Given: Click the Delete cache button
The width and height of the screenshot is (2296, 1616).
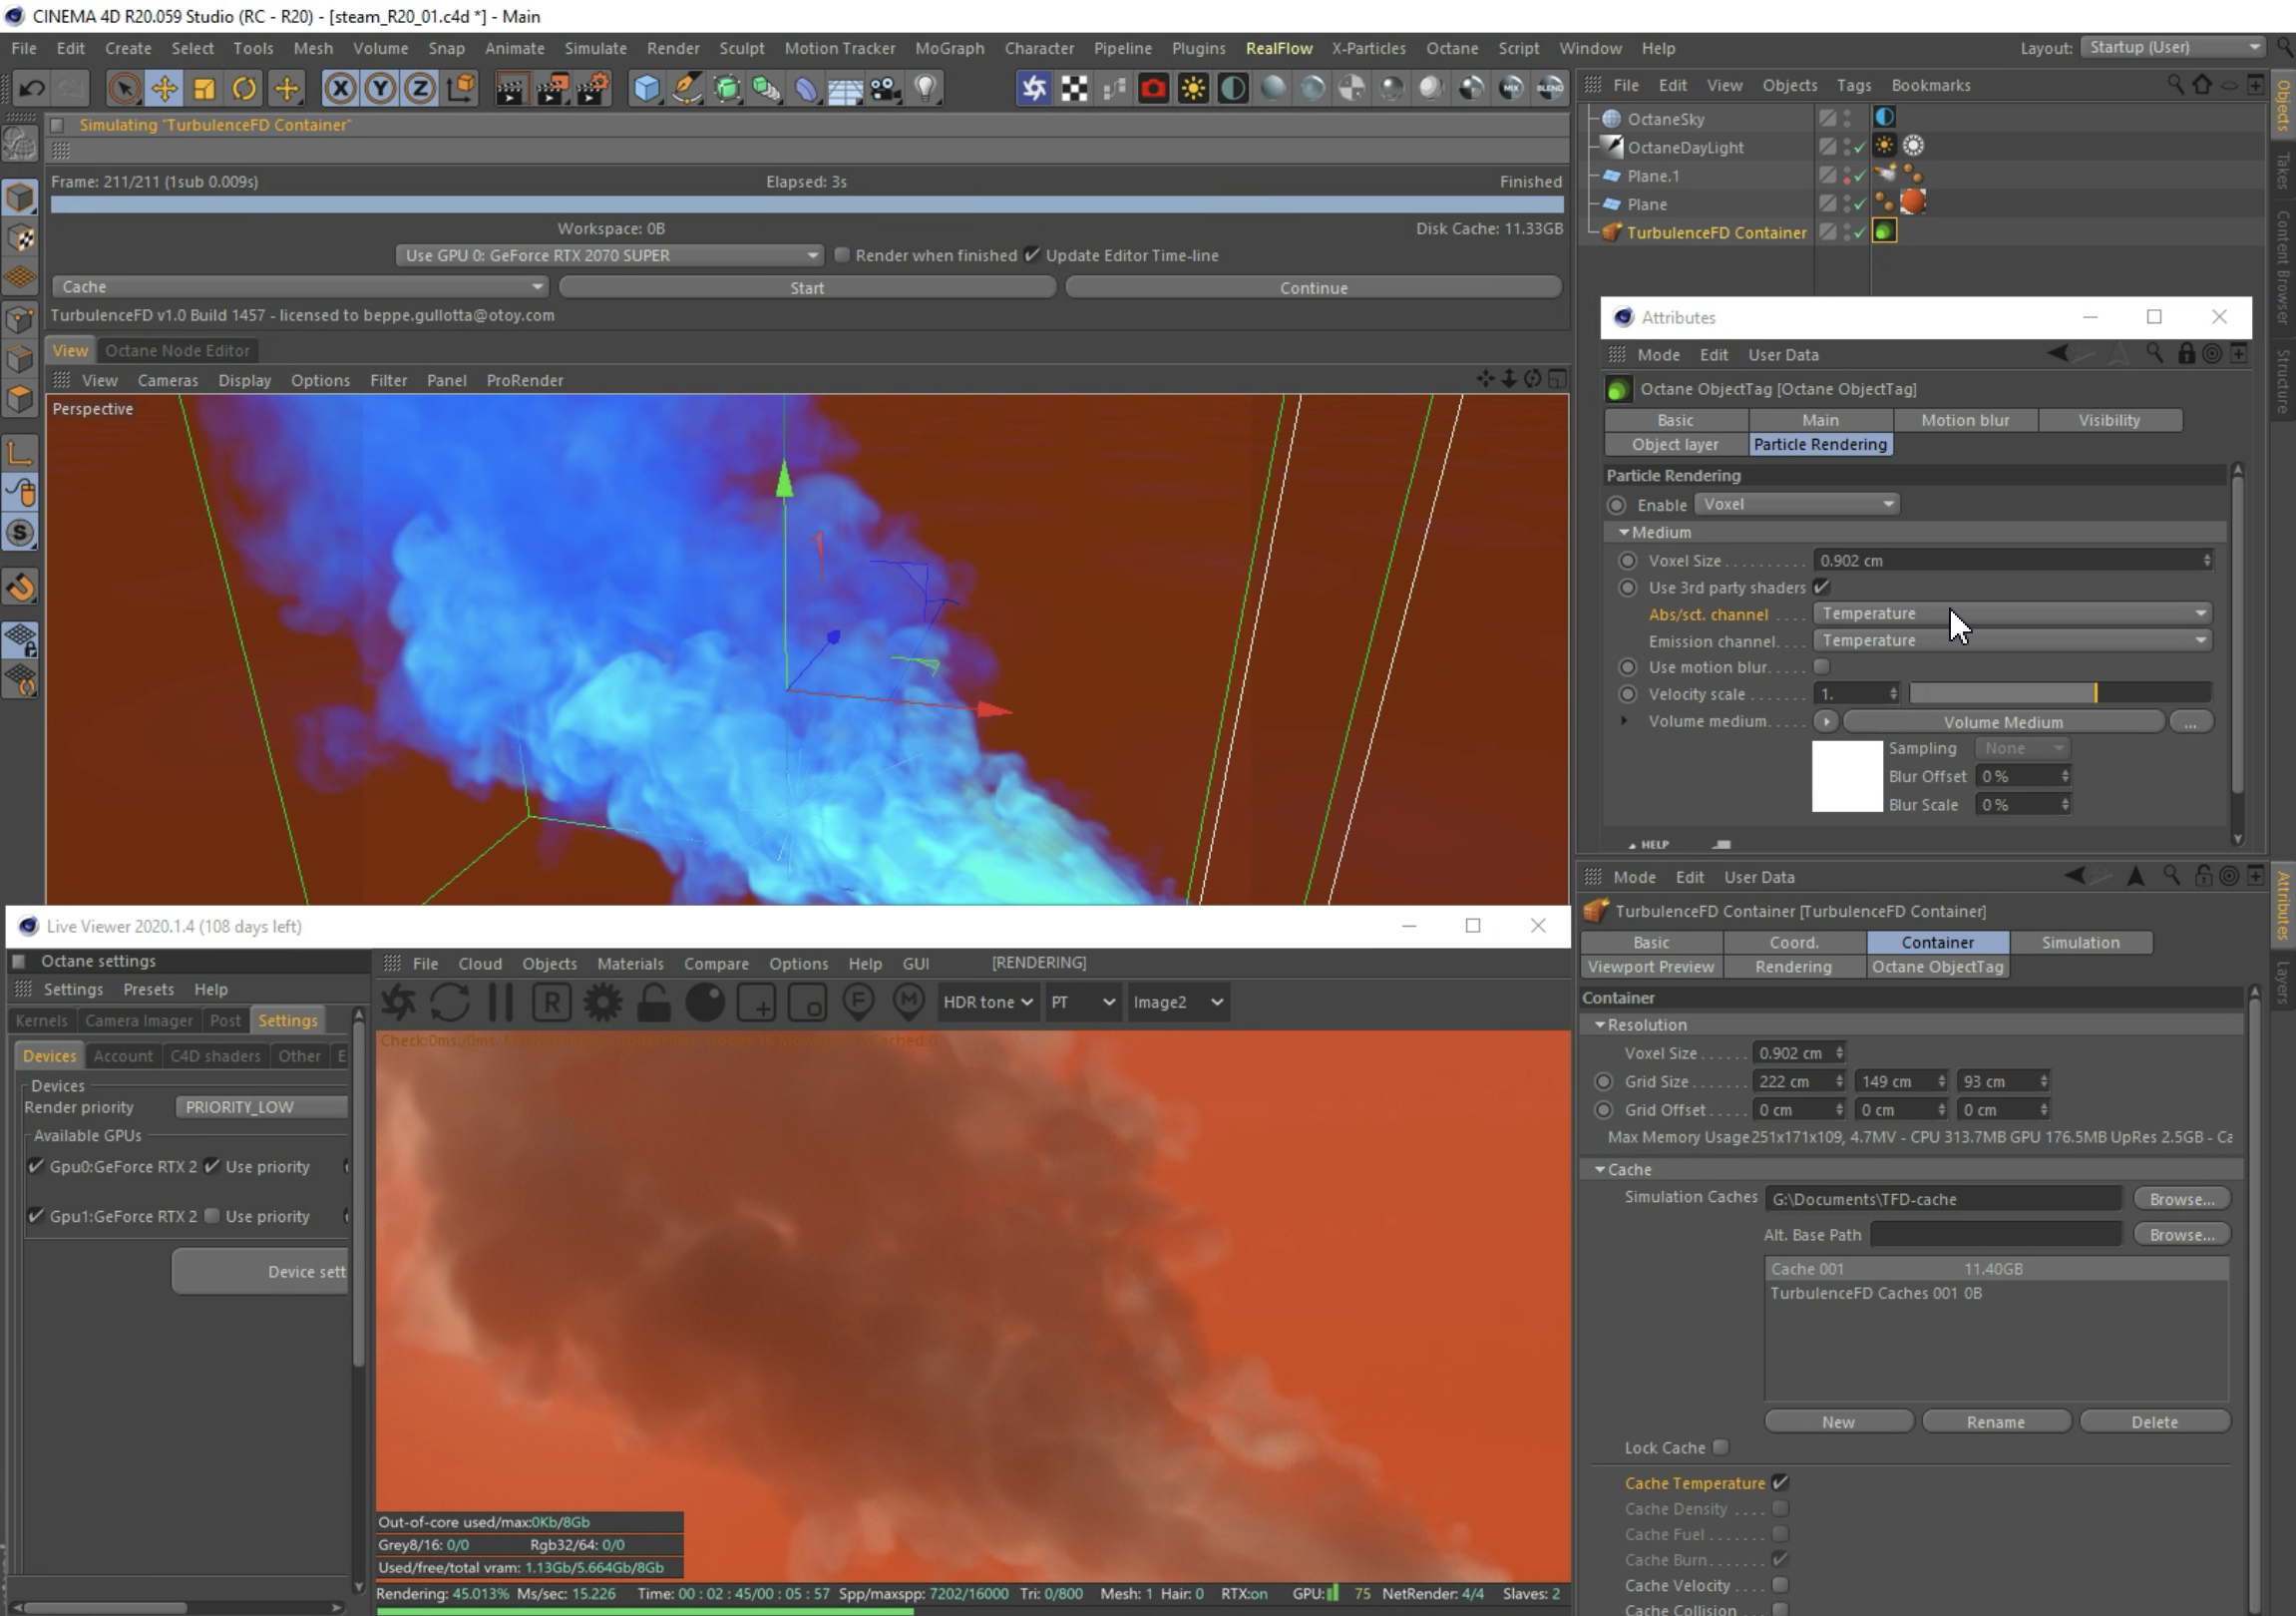Looking at the screenshot, I should pyautogui.click(x=2153, y=1422).
